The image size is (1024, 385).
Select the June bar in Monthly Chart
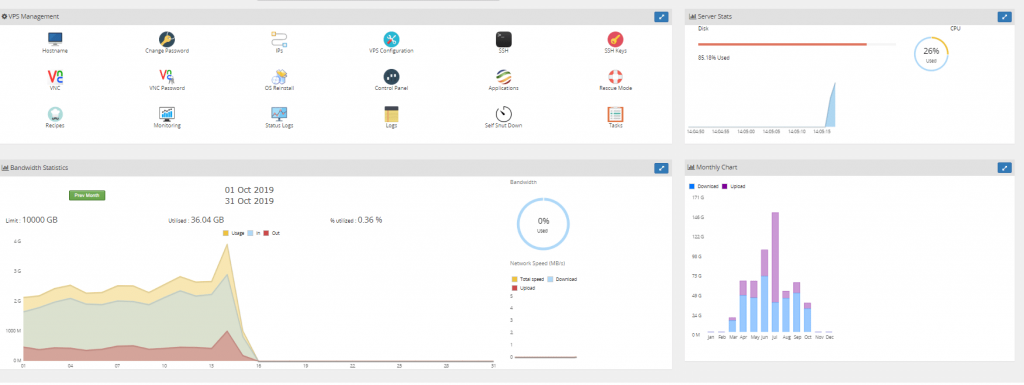pos(764,291)
